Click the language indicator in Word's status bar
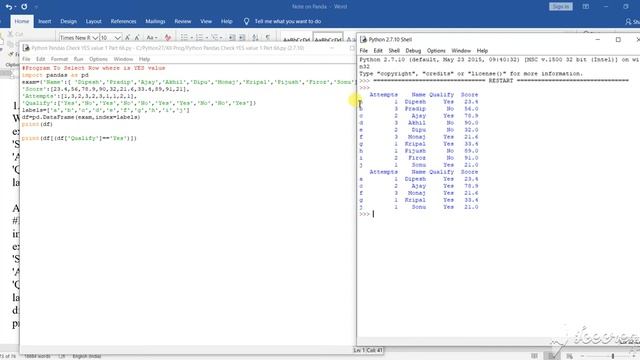Screen dimensions: 640x360 tap(87, 356)
